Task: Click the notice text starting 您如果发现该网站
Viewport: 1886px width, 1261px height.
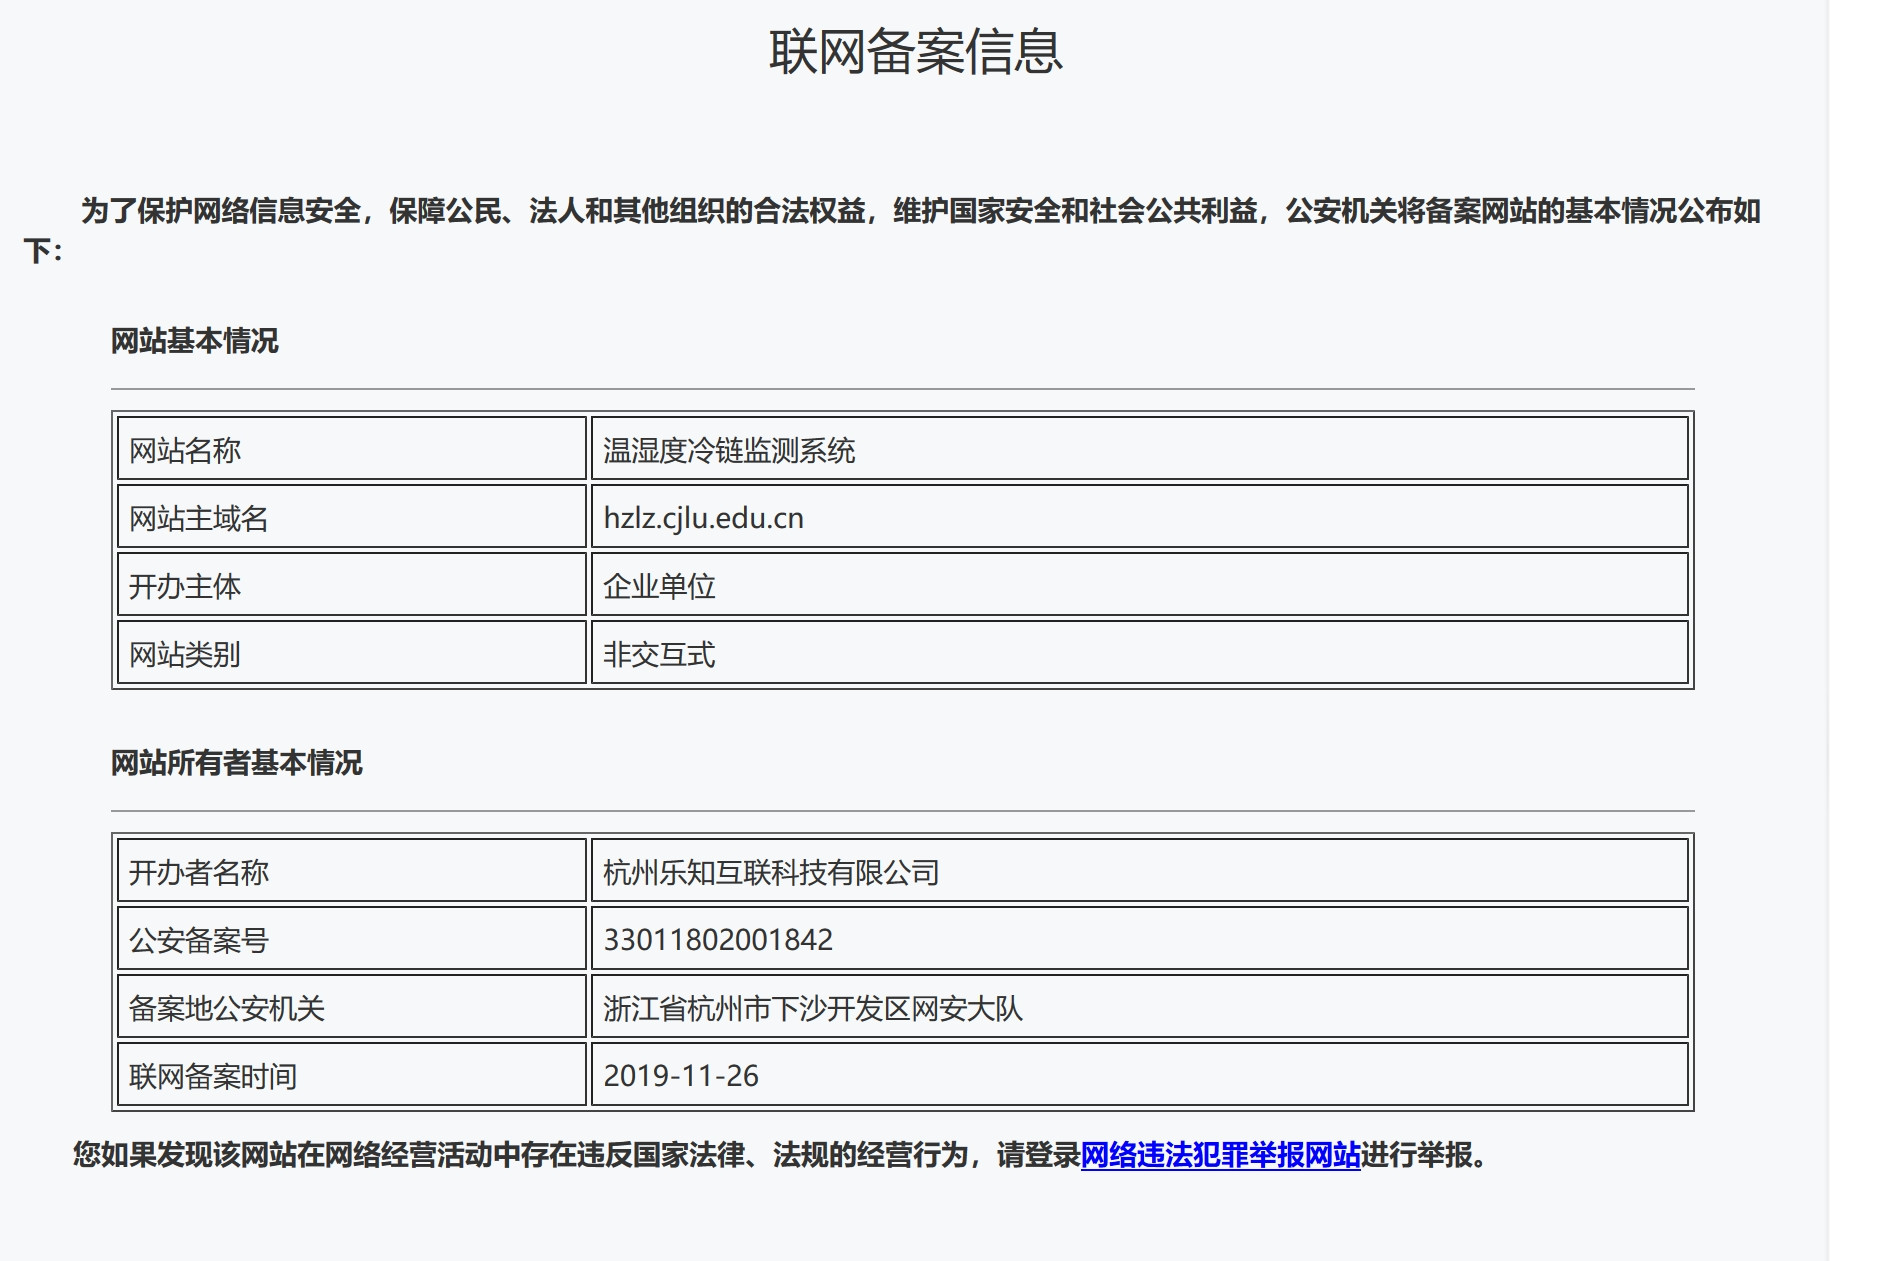Action: [781, 1155]
